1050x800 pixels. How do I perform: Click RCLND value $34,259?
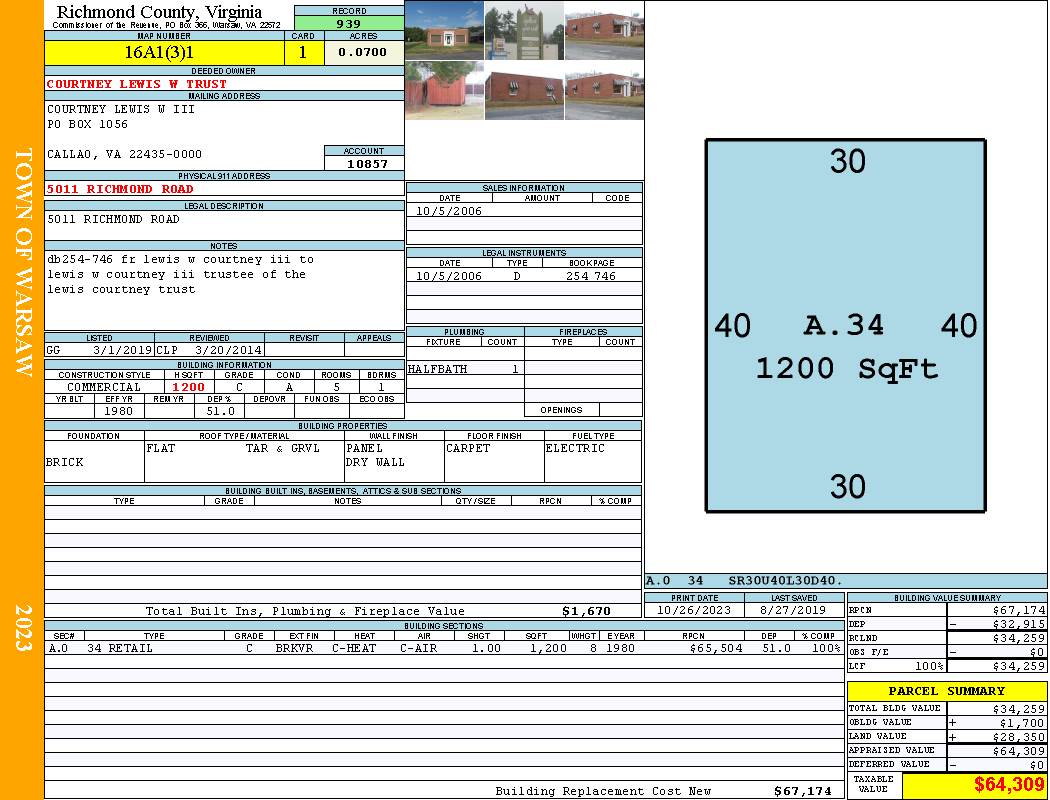(1018, 639)
